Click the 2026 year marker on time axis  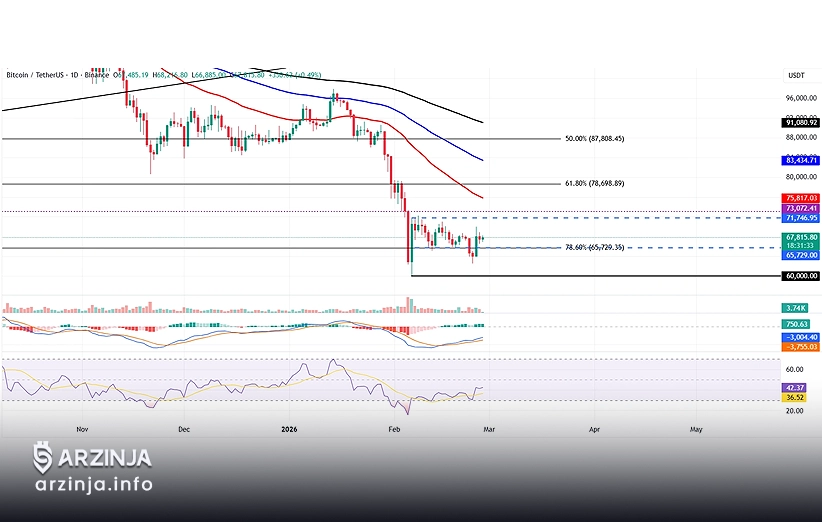click(x=288, y=428)
